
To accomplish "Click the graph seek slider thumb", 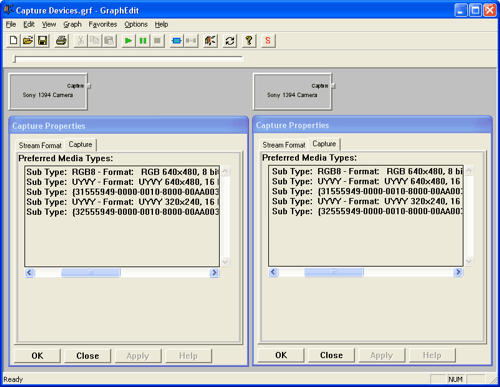I will 14,59.
